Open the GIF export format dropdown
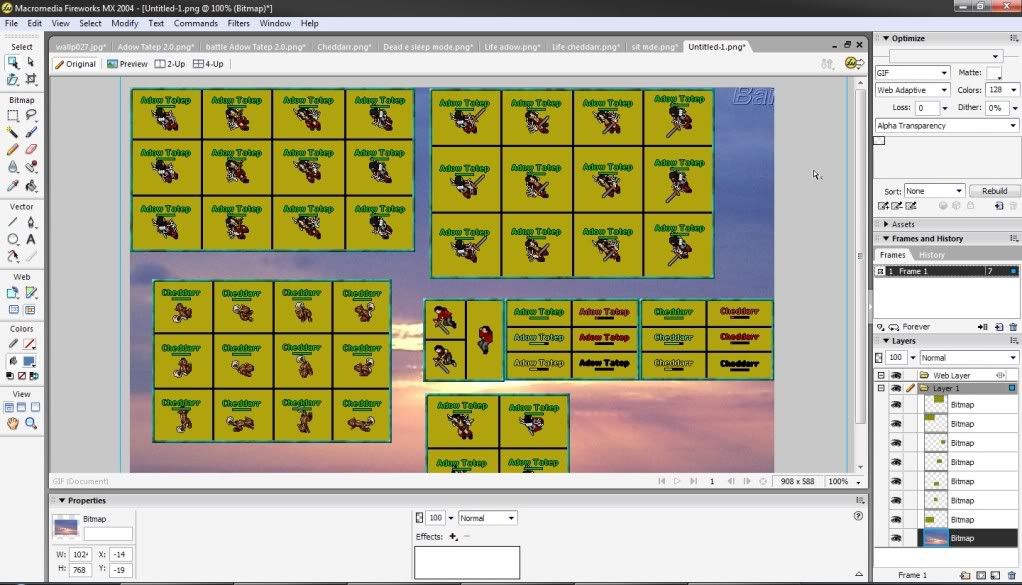Screen dimensions: 1022x585 point(912,73)
